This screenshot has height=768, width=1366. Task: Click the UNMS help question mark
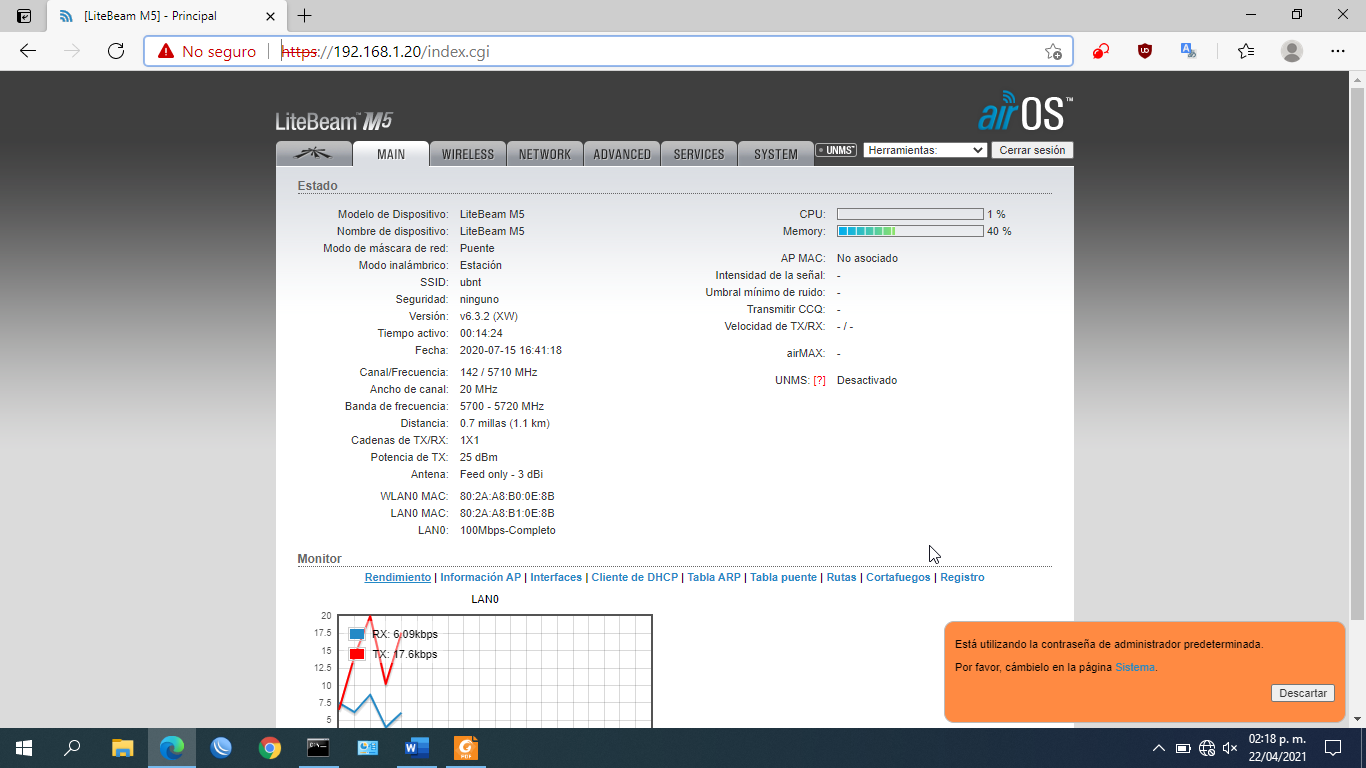click(x=819, y=381)
